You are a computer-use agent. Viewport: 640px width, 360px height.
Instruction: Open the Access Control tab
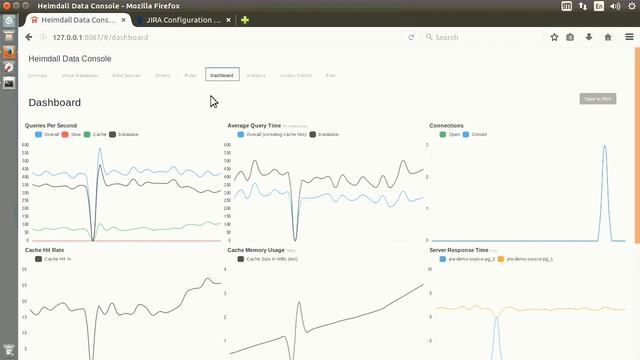(x=296, y=76)
